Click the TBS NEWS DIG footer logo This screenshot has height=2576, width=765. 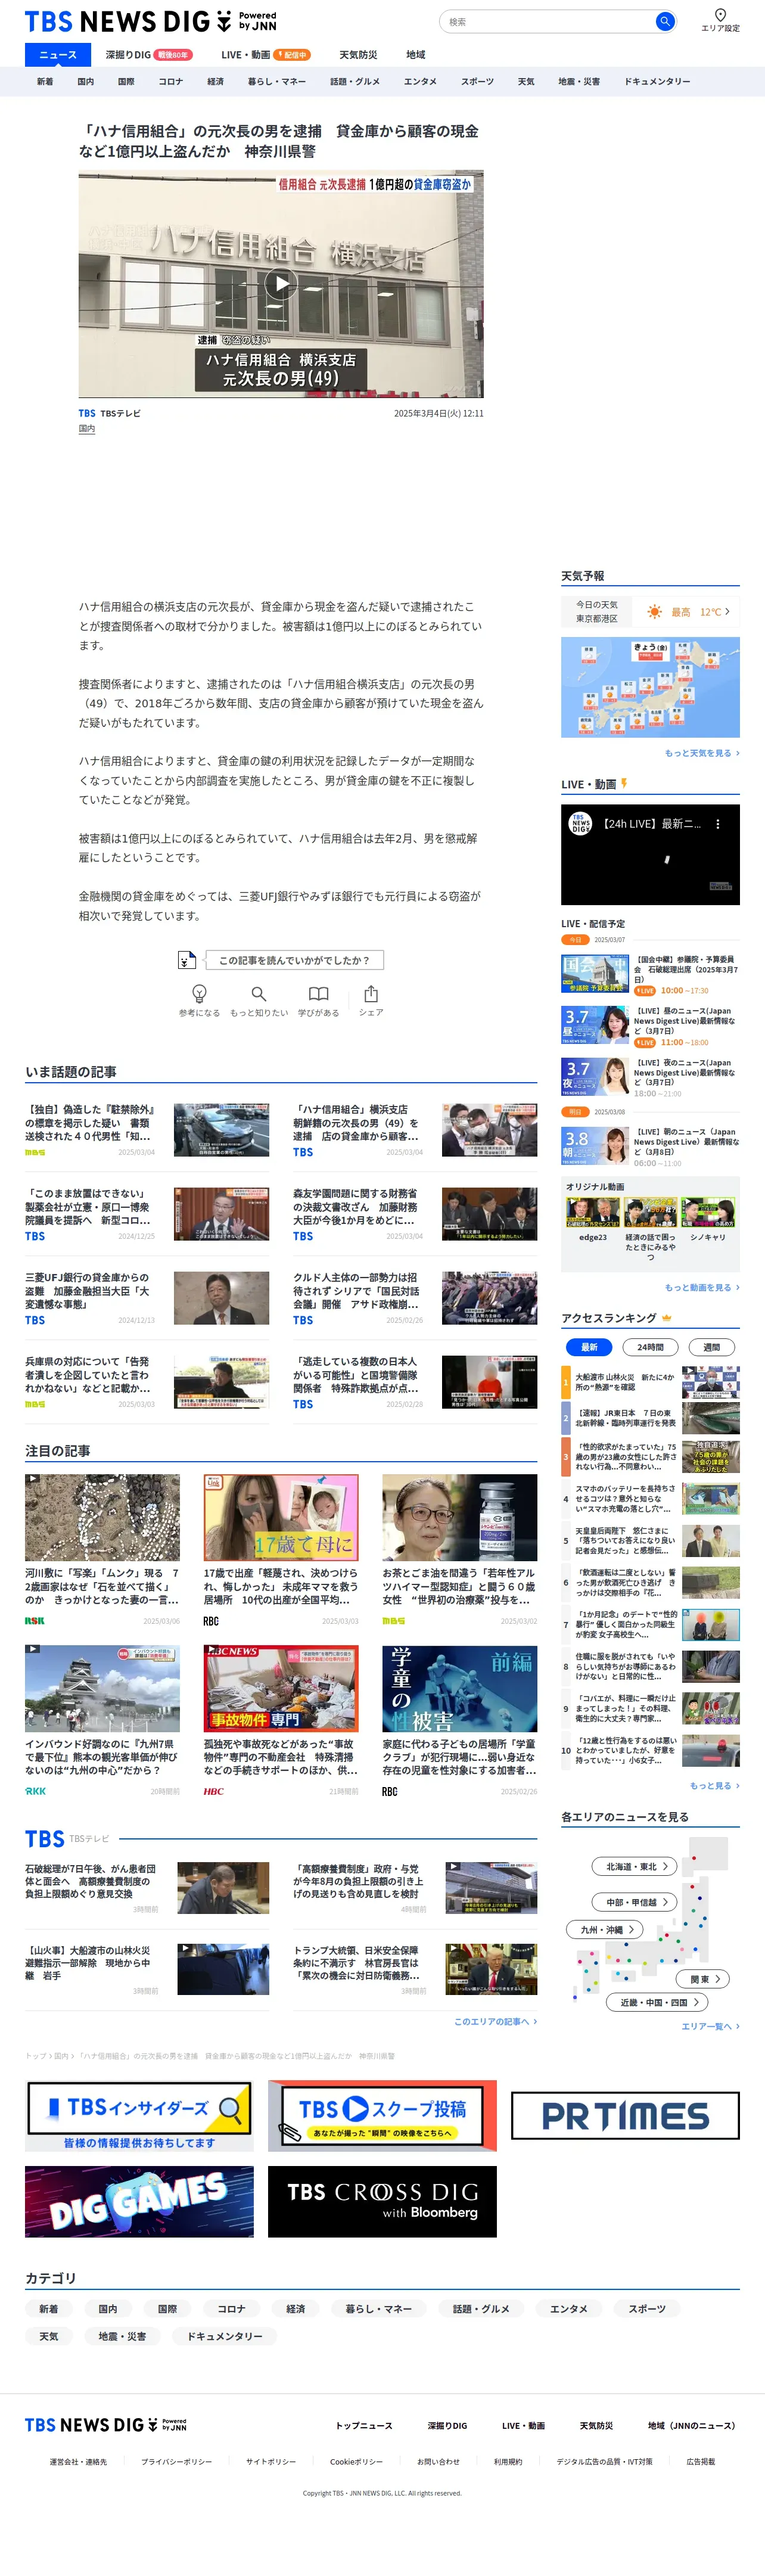(106, 2425)
